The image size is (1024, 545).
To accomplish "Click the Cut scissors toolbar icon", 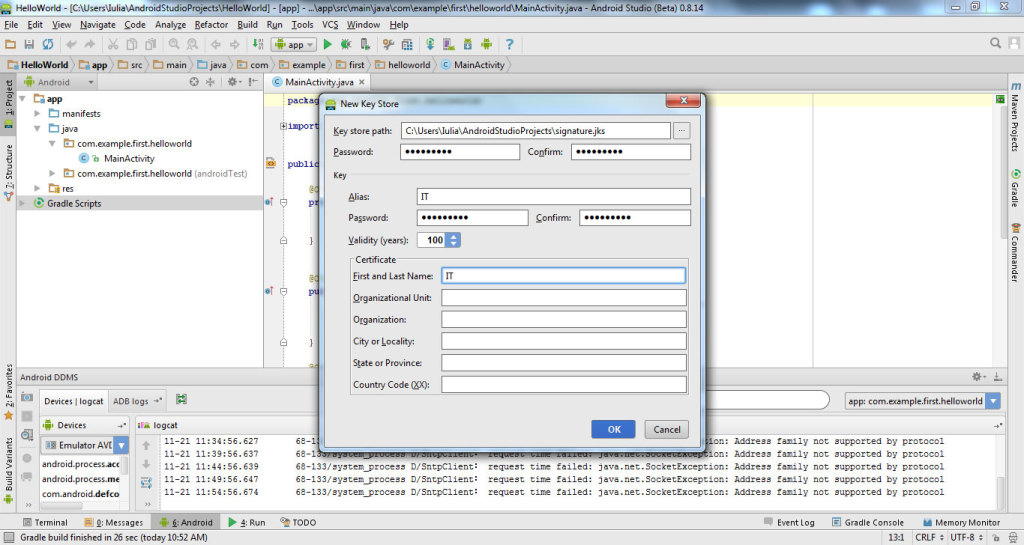I will 113,44.
